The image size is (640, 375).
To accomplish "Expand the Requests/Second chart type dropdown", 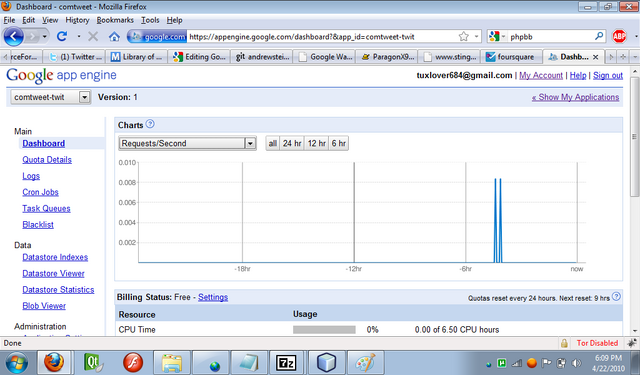I will [x=187, y=143].
